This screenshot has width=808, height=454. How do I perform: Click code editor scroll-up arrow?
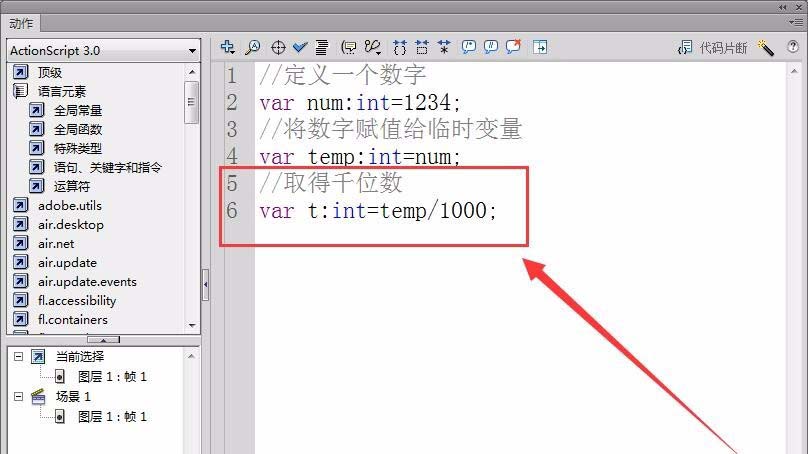(794, 71)
